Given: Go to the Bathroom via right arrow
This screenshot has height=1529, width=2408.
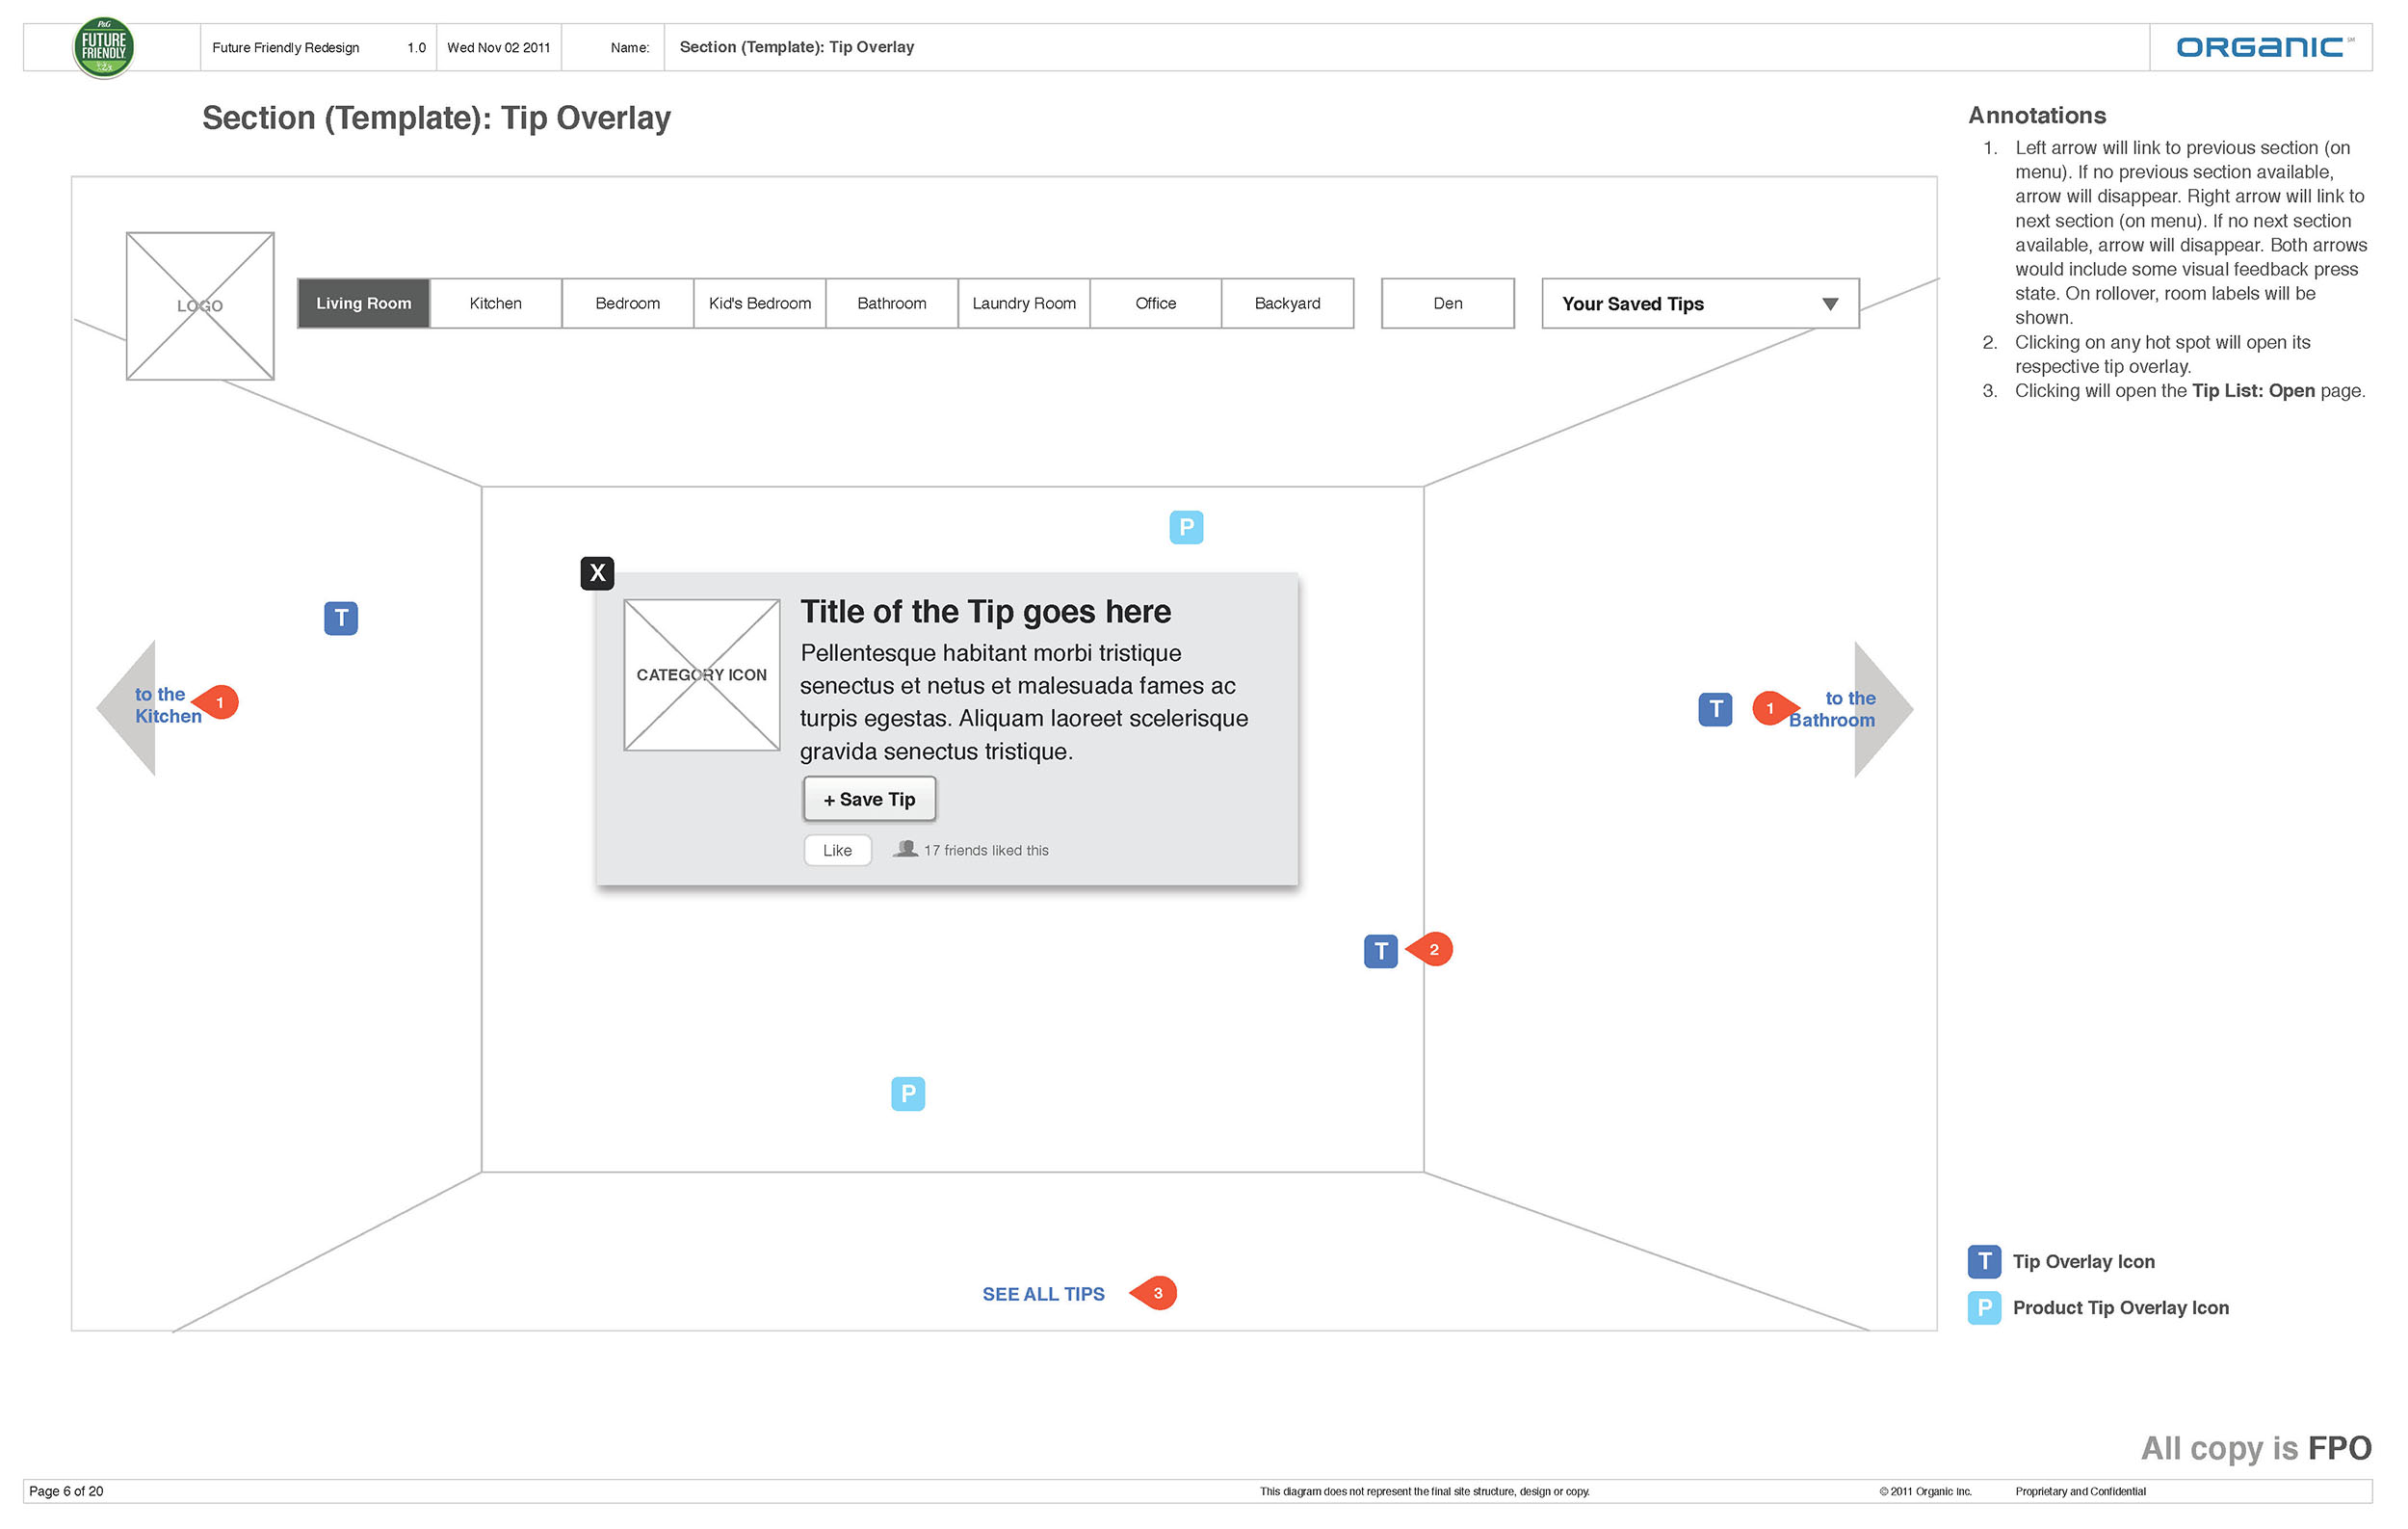Looking at the screenshot, I should 1884,709.
